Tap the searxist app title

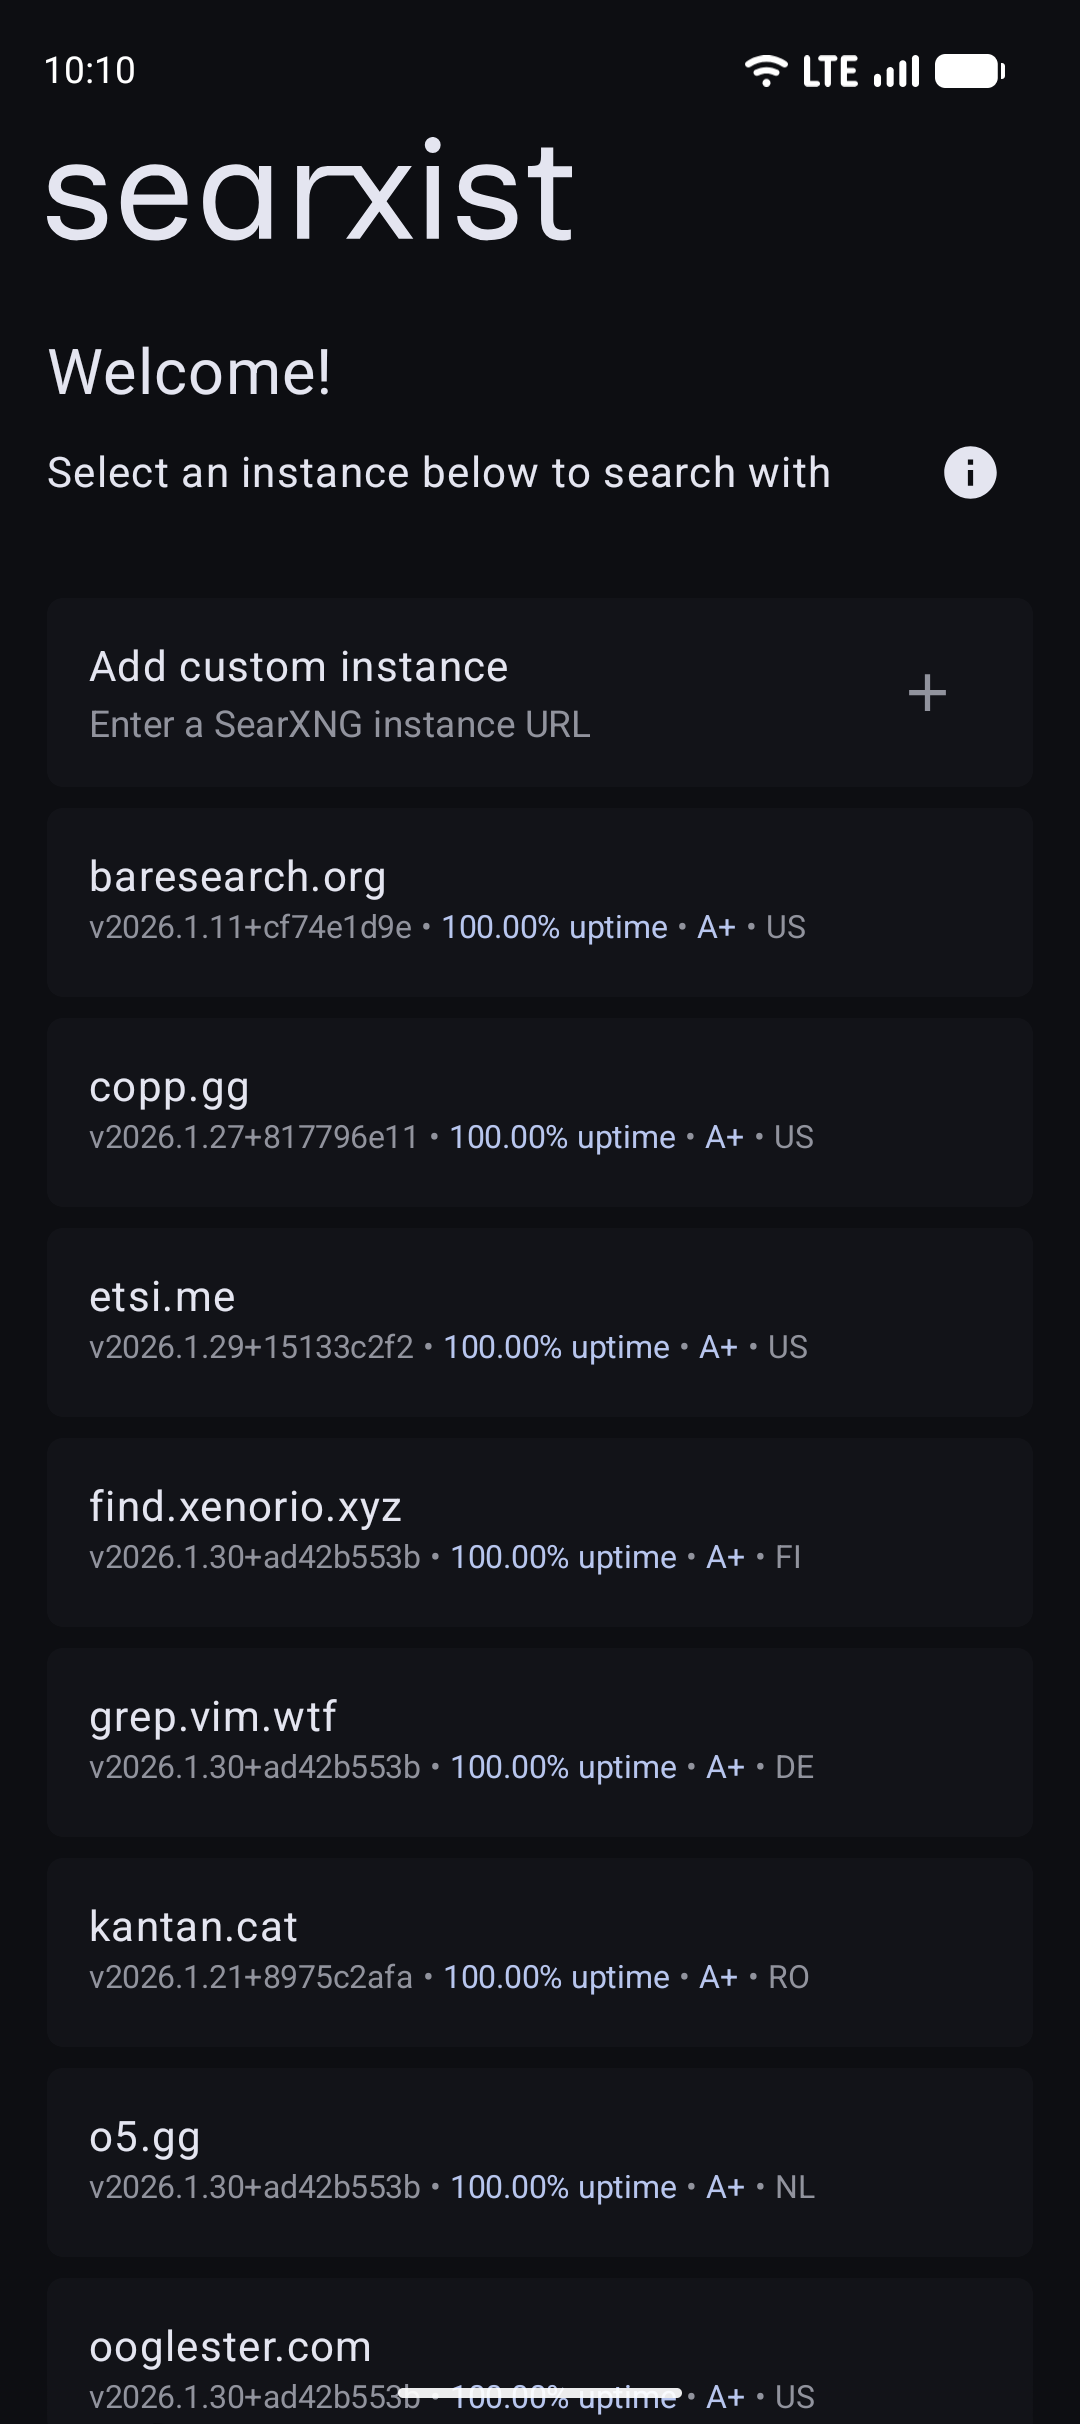click(x=310, y=192)
